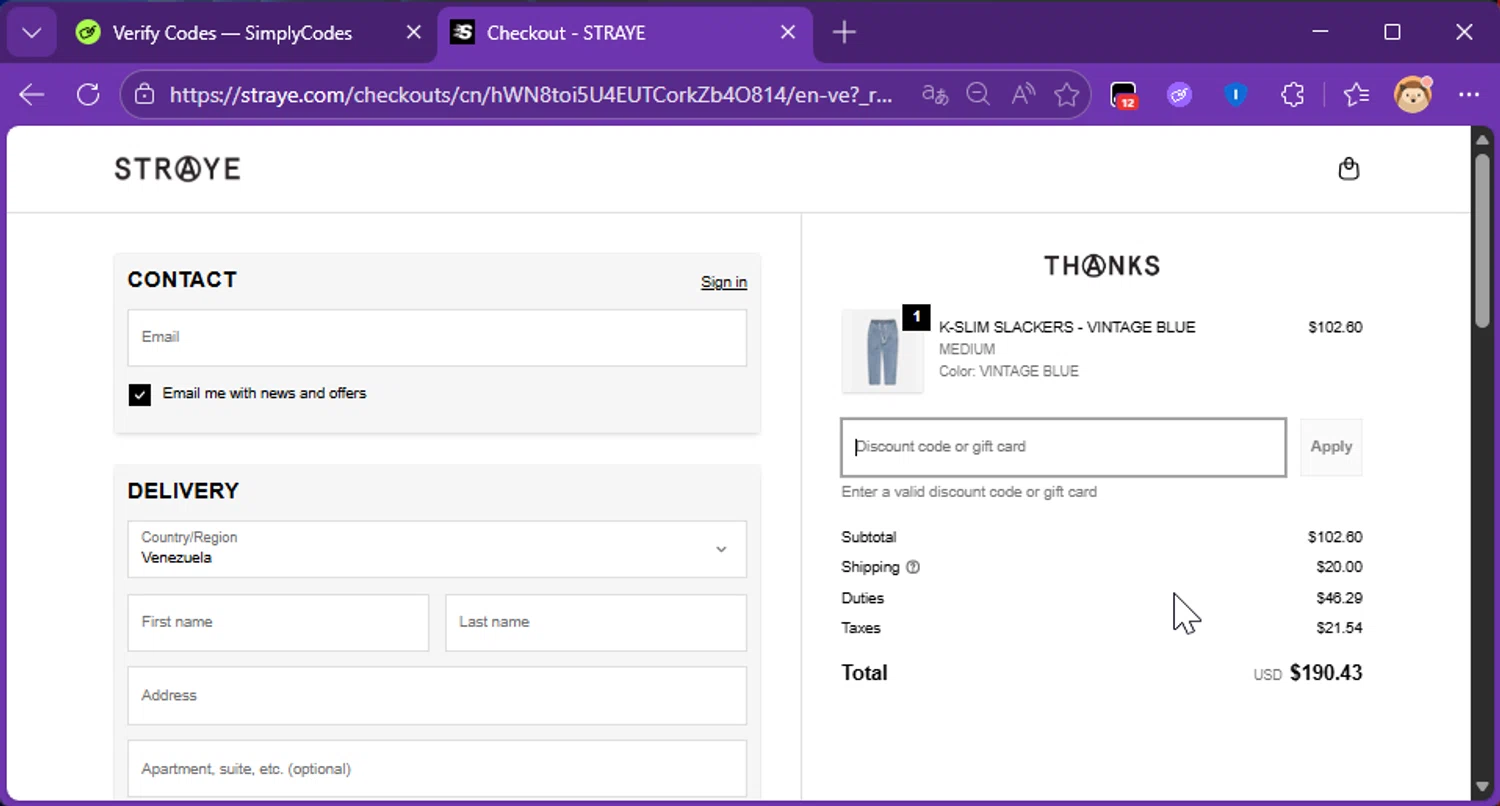Reload the page with refresh icon
Screen dimensions: 1500x806
(x=88, y=95)
